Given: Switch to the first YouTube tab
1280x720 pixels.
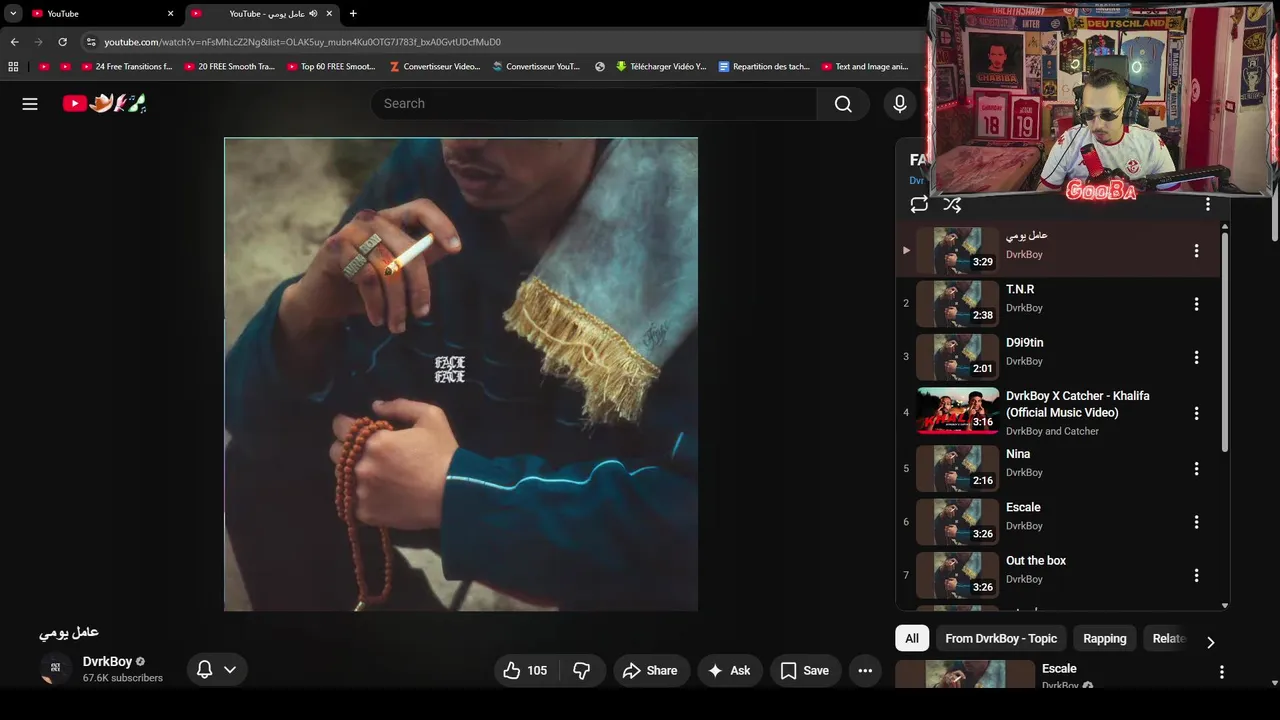Looking at the screenshot, I should click(x=102, y=14).
